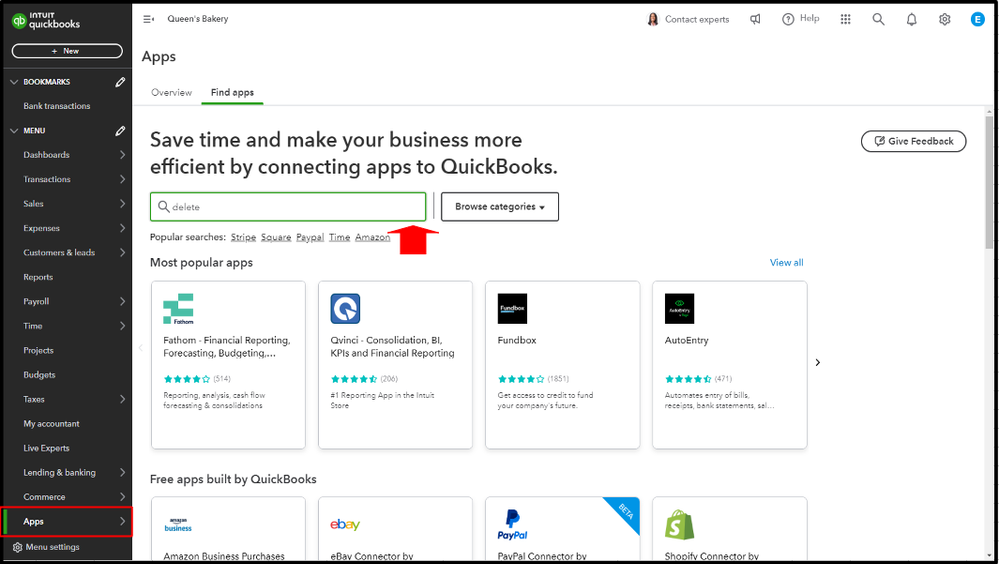
Task: Click the Help question mark icon
Action: coord(788,19)
